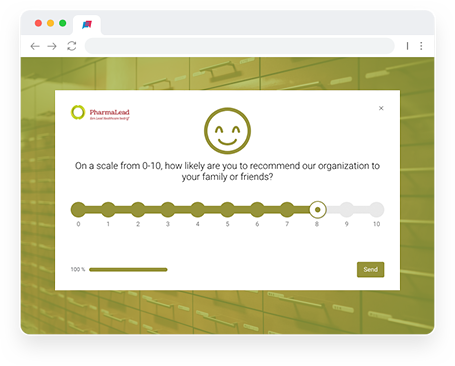Open the browser three-dot menu
The height and width of the screenshot is (366, 455).
coord(421,46)
